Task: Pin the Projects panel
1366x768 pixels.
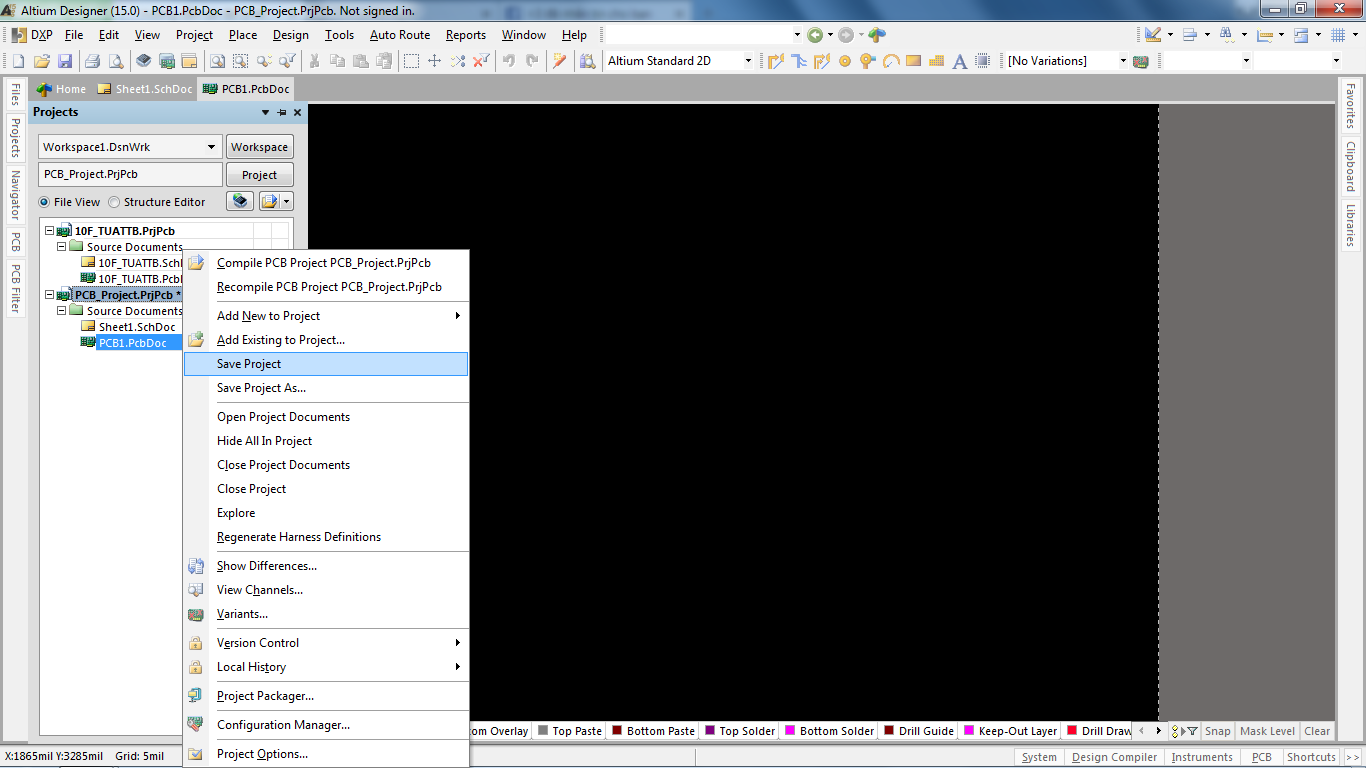Action: coord(282,113)
